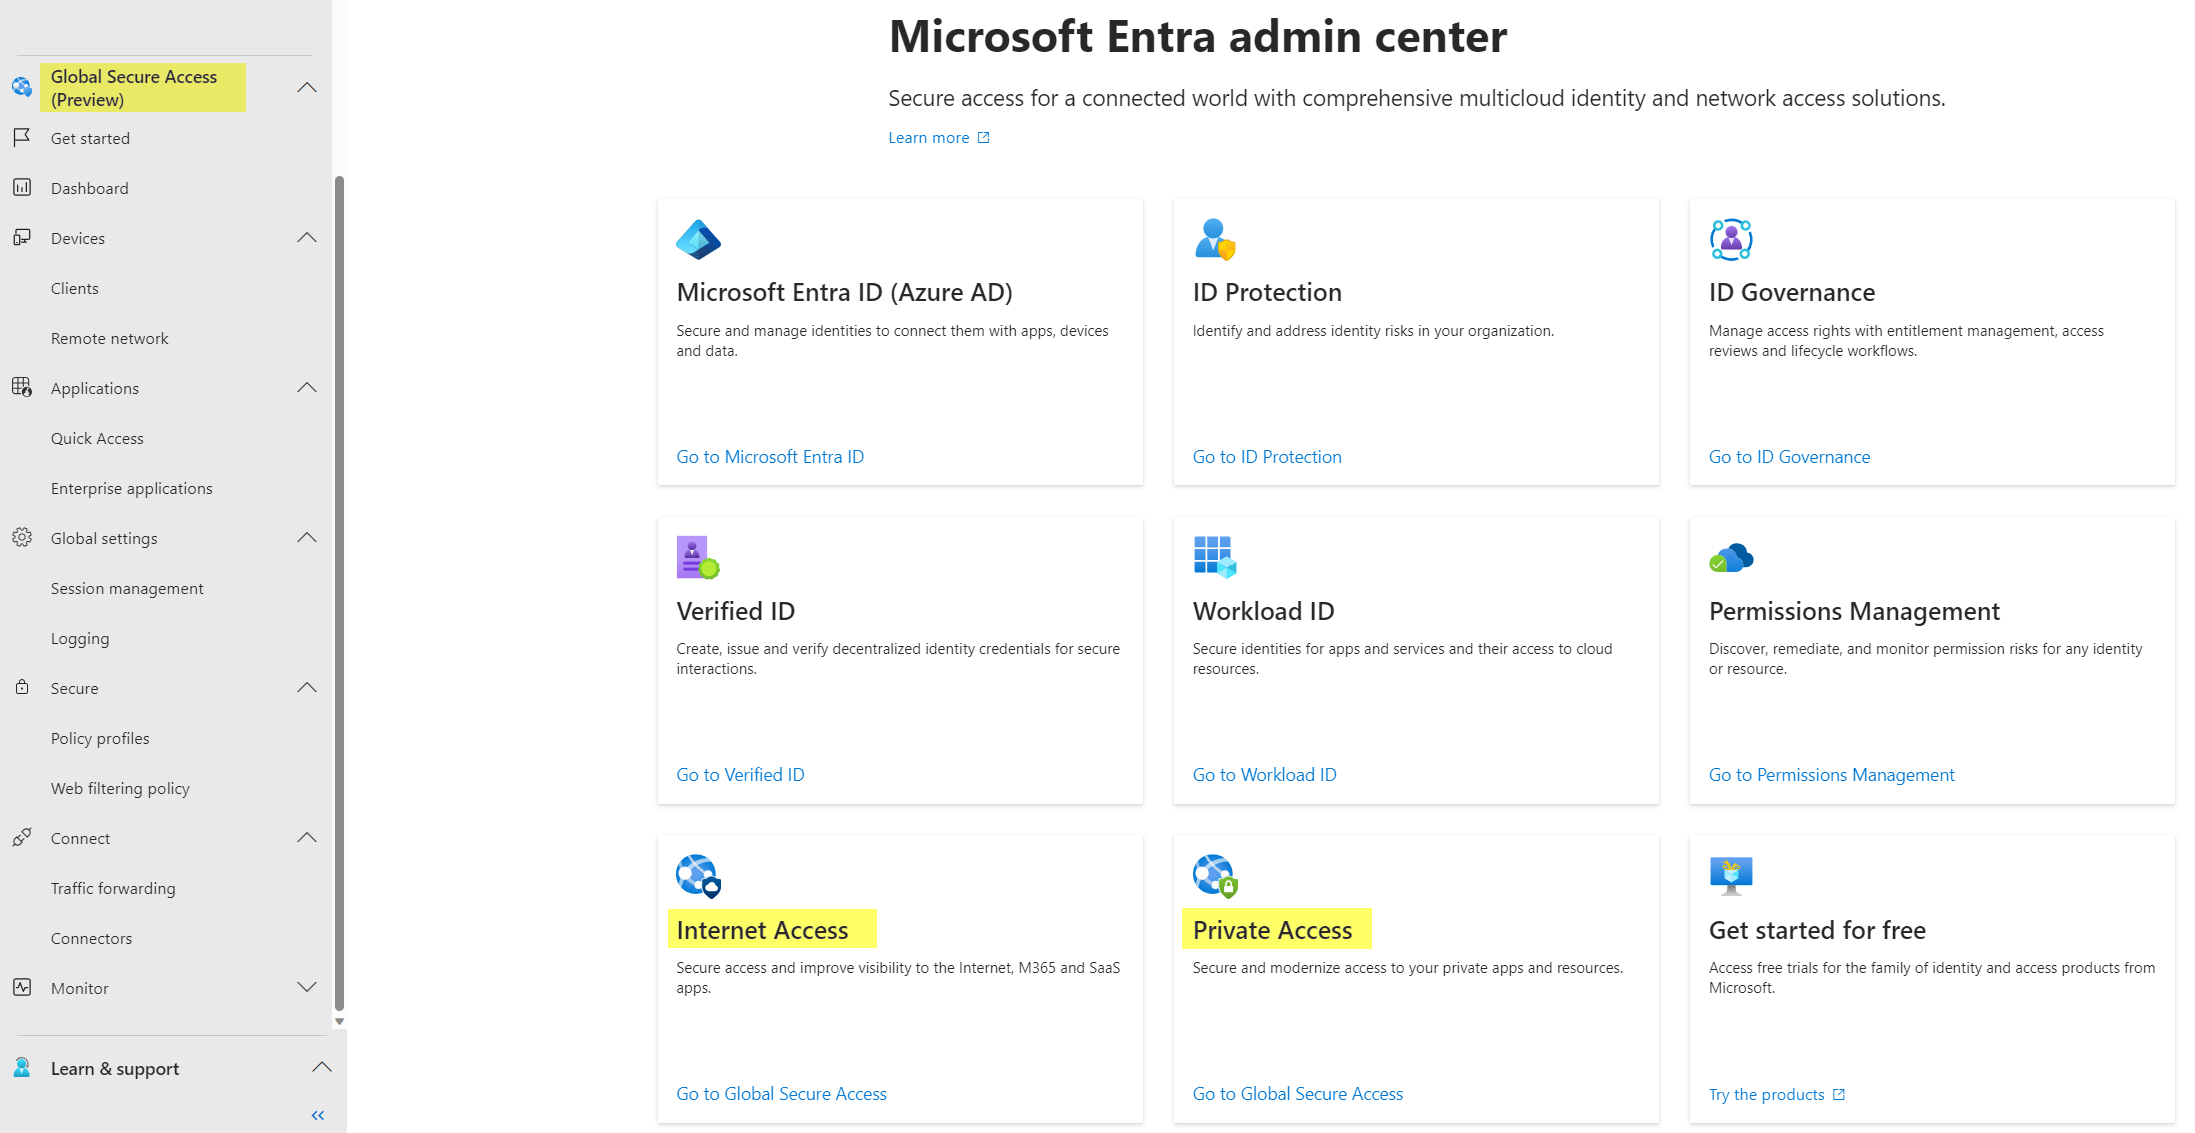Click Private Access Go to Global Secure Access
Image resolution: width=2195 pixels, height=1133 pixels.
tap(1297, 1094)
